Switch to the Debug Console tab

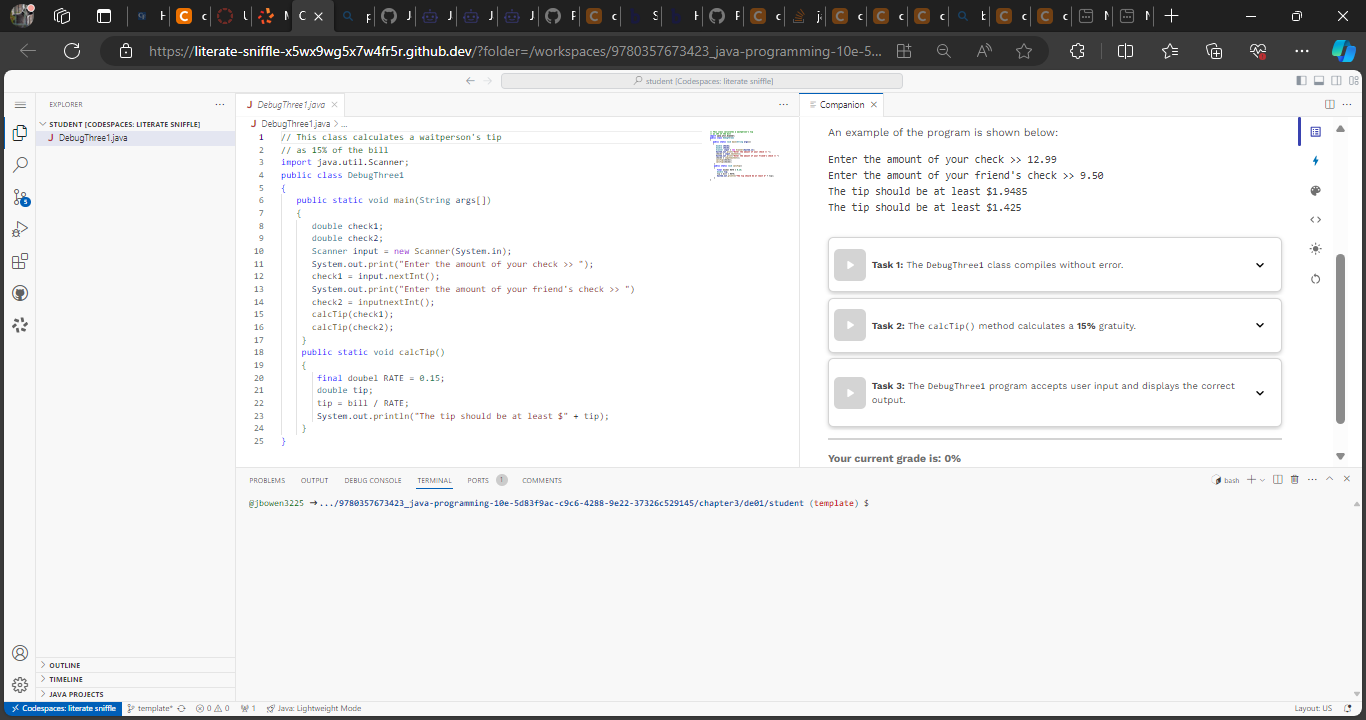pos(372,480)
